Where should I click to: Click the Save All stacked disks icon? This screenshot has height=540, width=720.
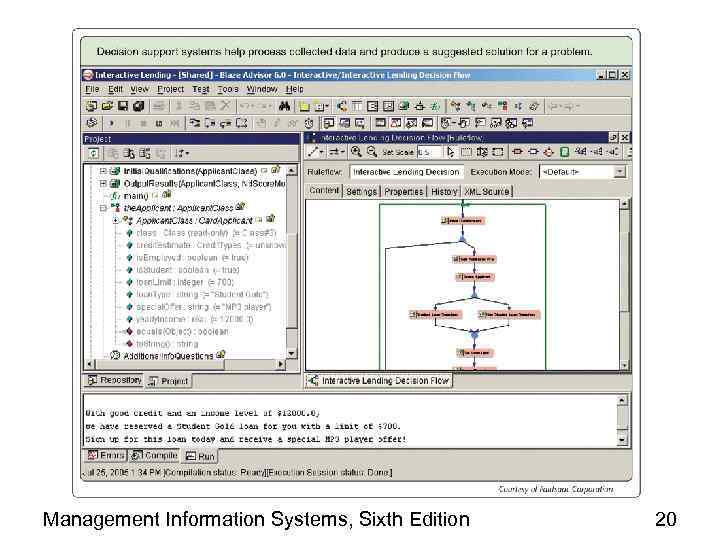[139, 106]
